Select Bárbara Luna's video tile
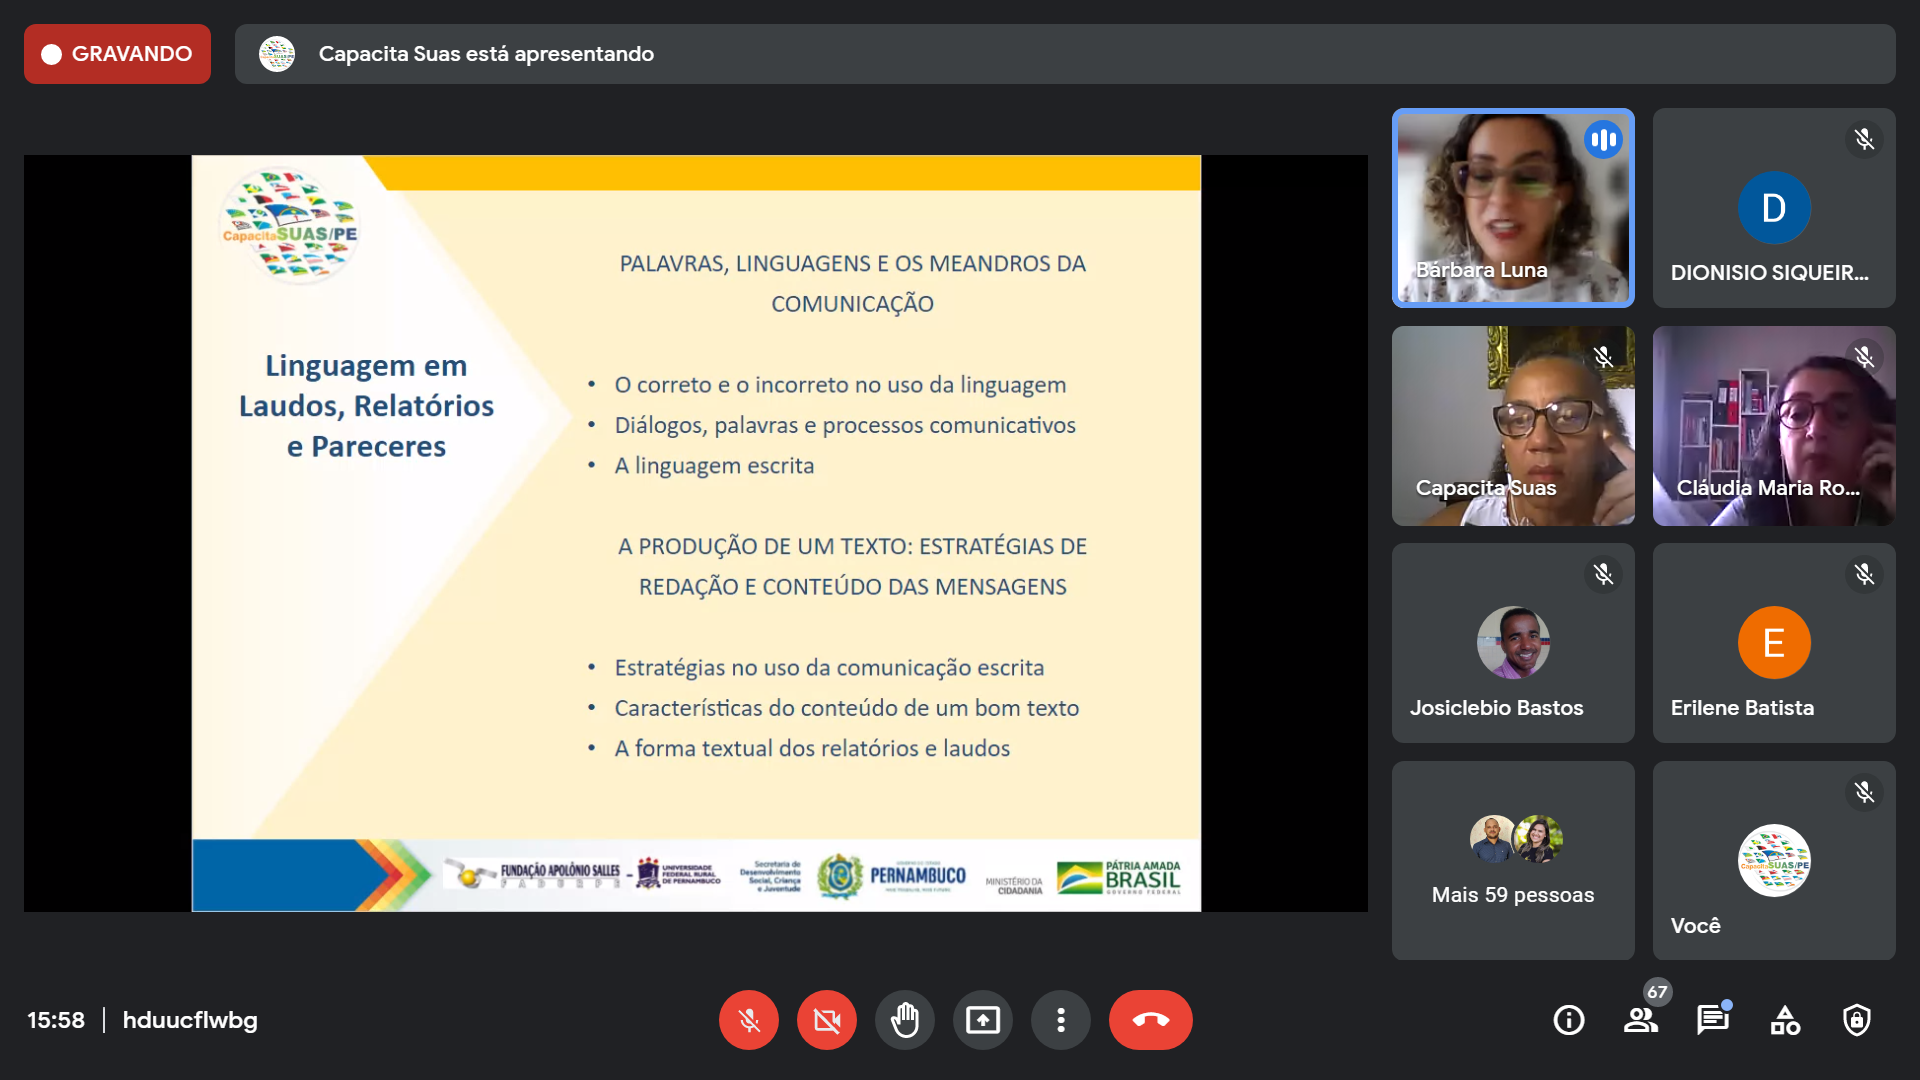1920x1080 pixels. (1512, 208)
